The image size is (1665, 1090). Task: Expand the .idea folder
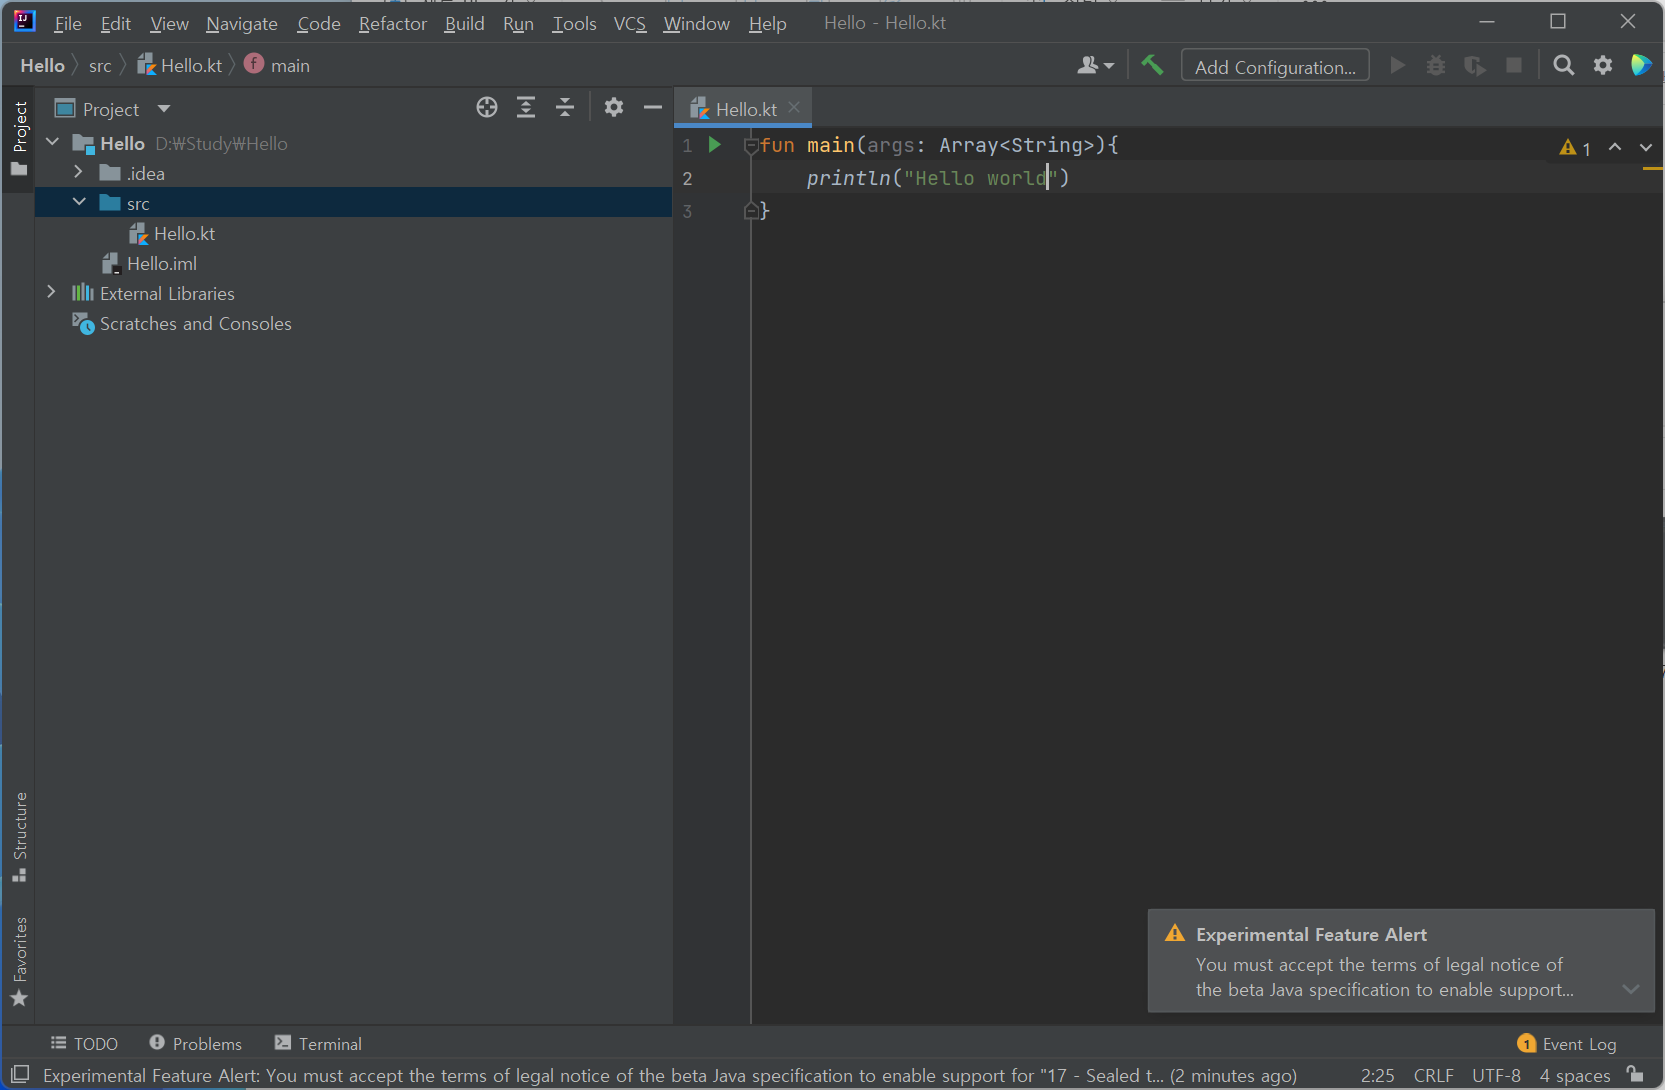(79, 173)
